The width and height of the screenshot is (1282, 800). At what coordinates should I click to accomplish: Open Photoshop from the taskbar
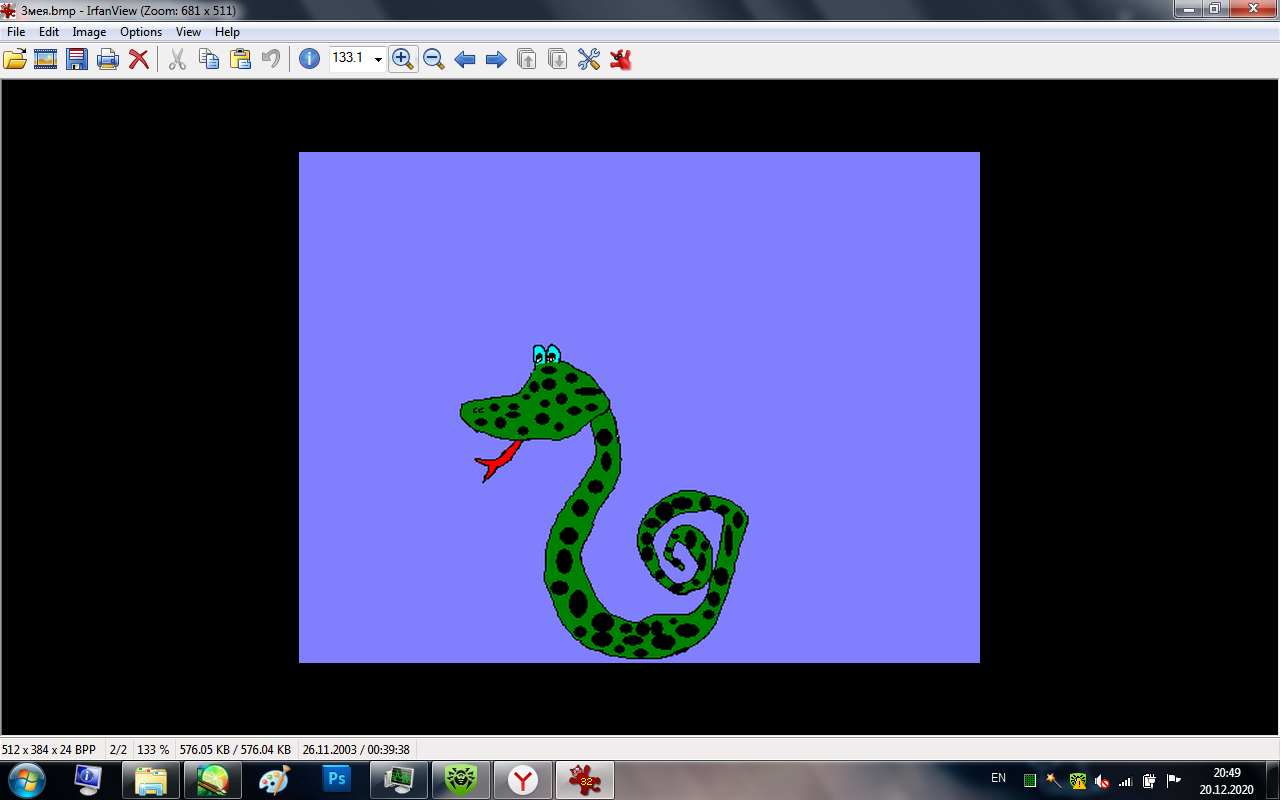click(337, 780)
